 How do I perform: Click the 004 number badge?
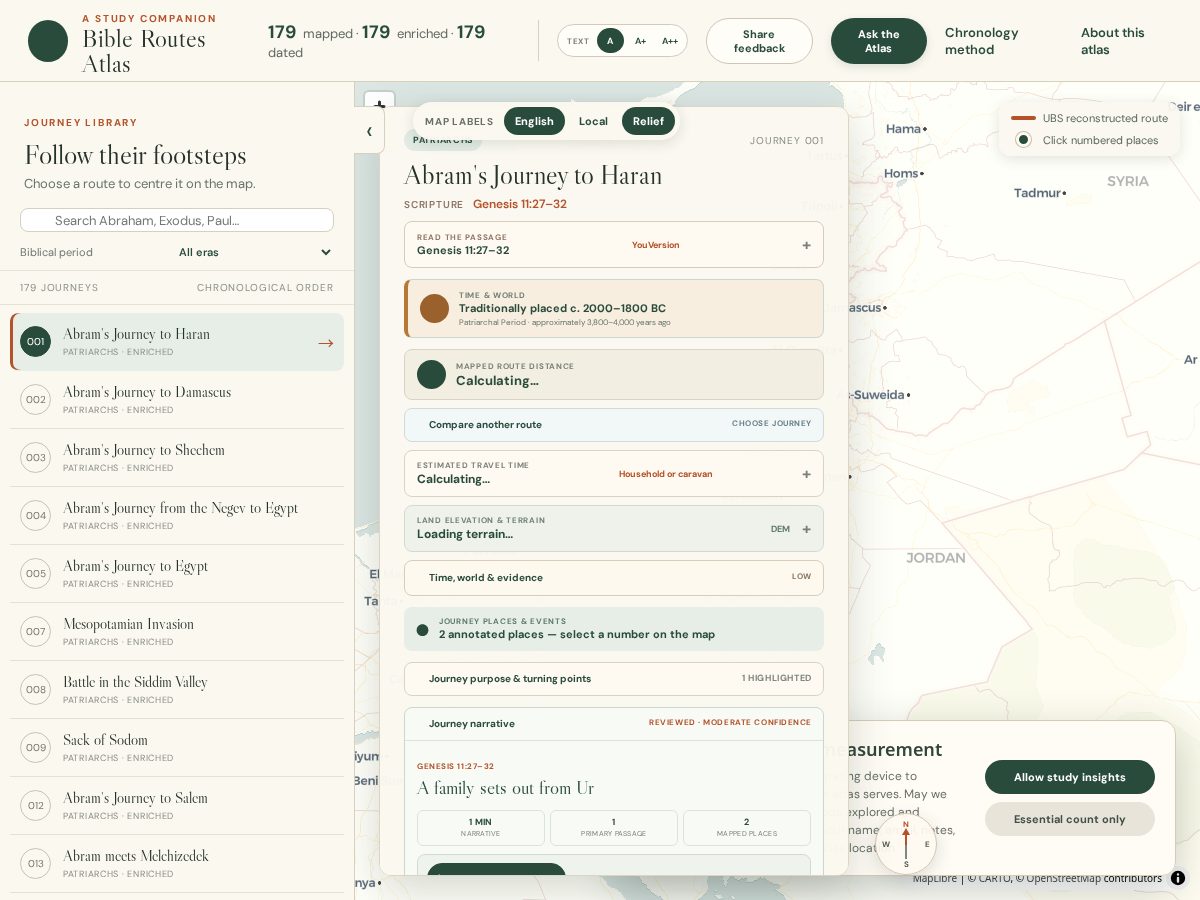pos(36,516)
